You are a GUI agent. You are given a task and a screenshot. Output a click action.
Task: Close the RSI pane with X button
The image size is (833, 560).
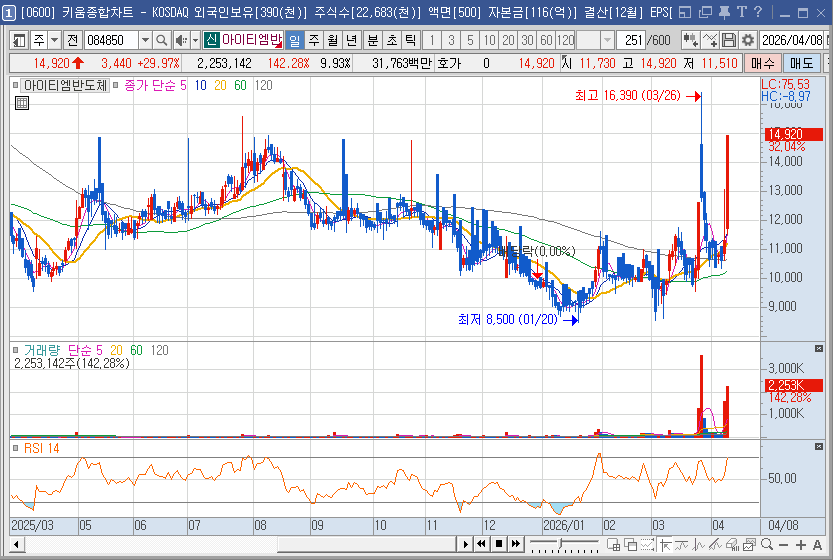point(819,447)
